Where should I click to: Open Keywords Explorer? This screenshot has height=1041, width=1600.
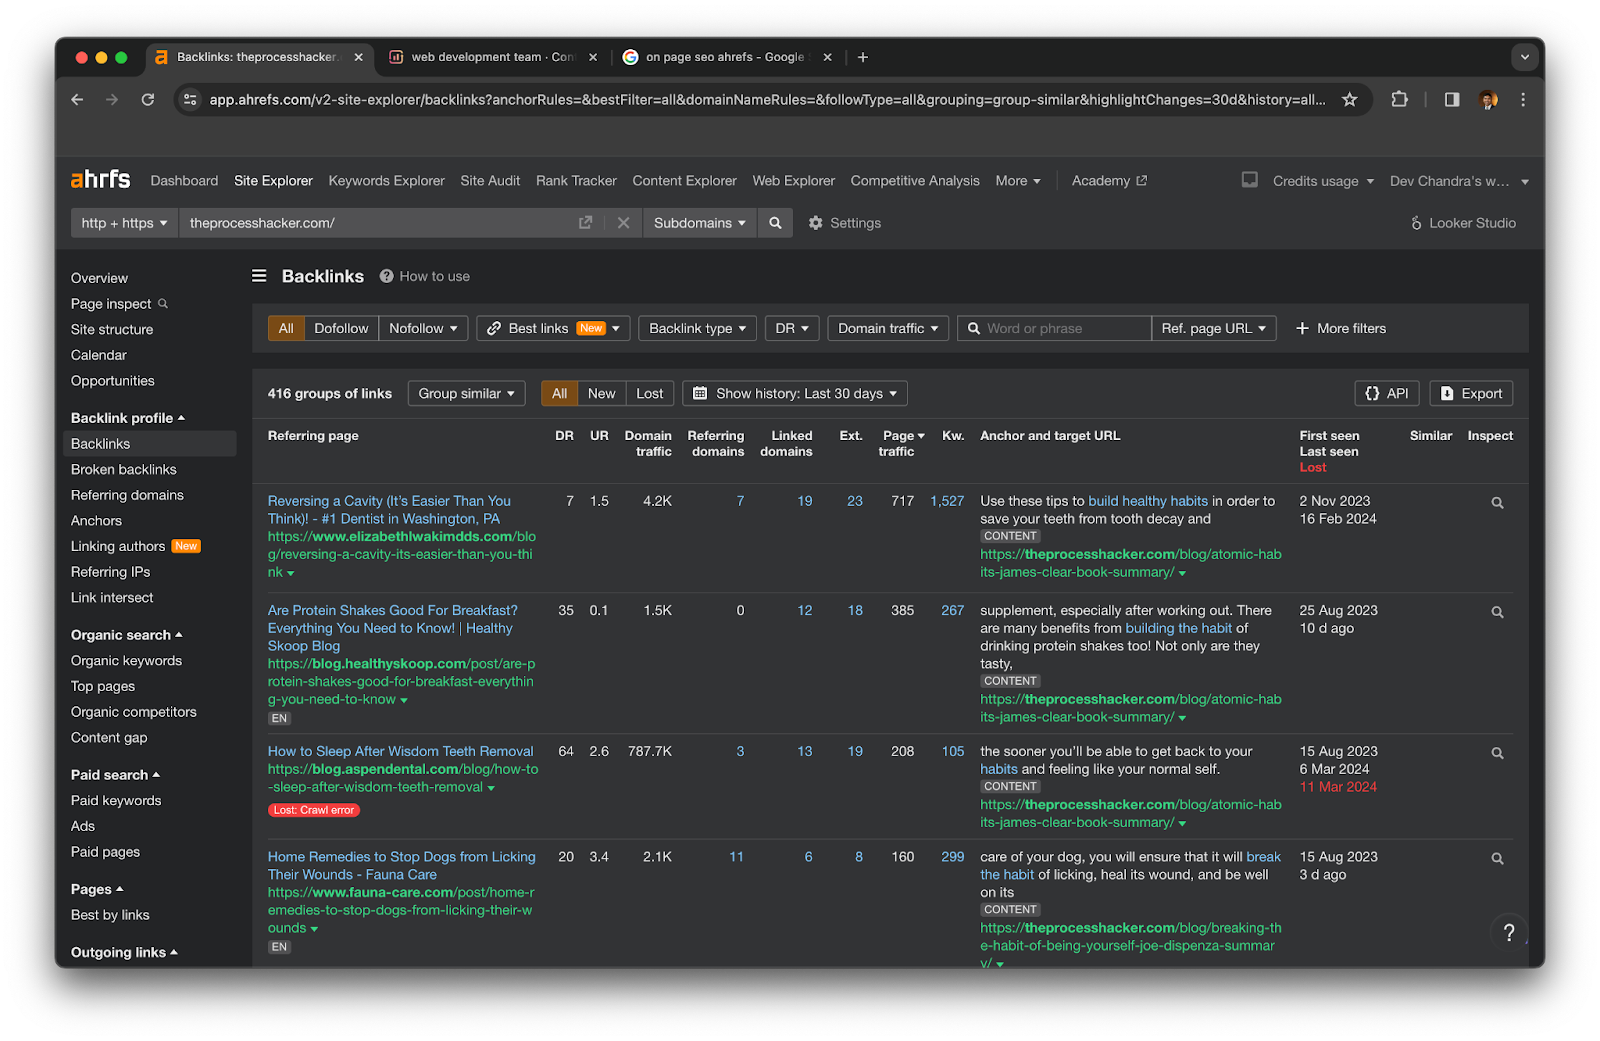point(386,181)
